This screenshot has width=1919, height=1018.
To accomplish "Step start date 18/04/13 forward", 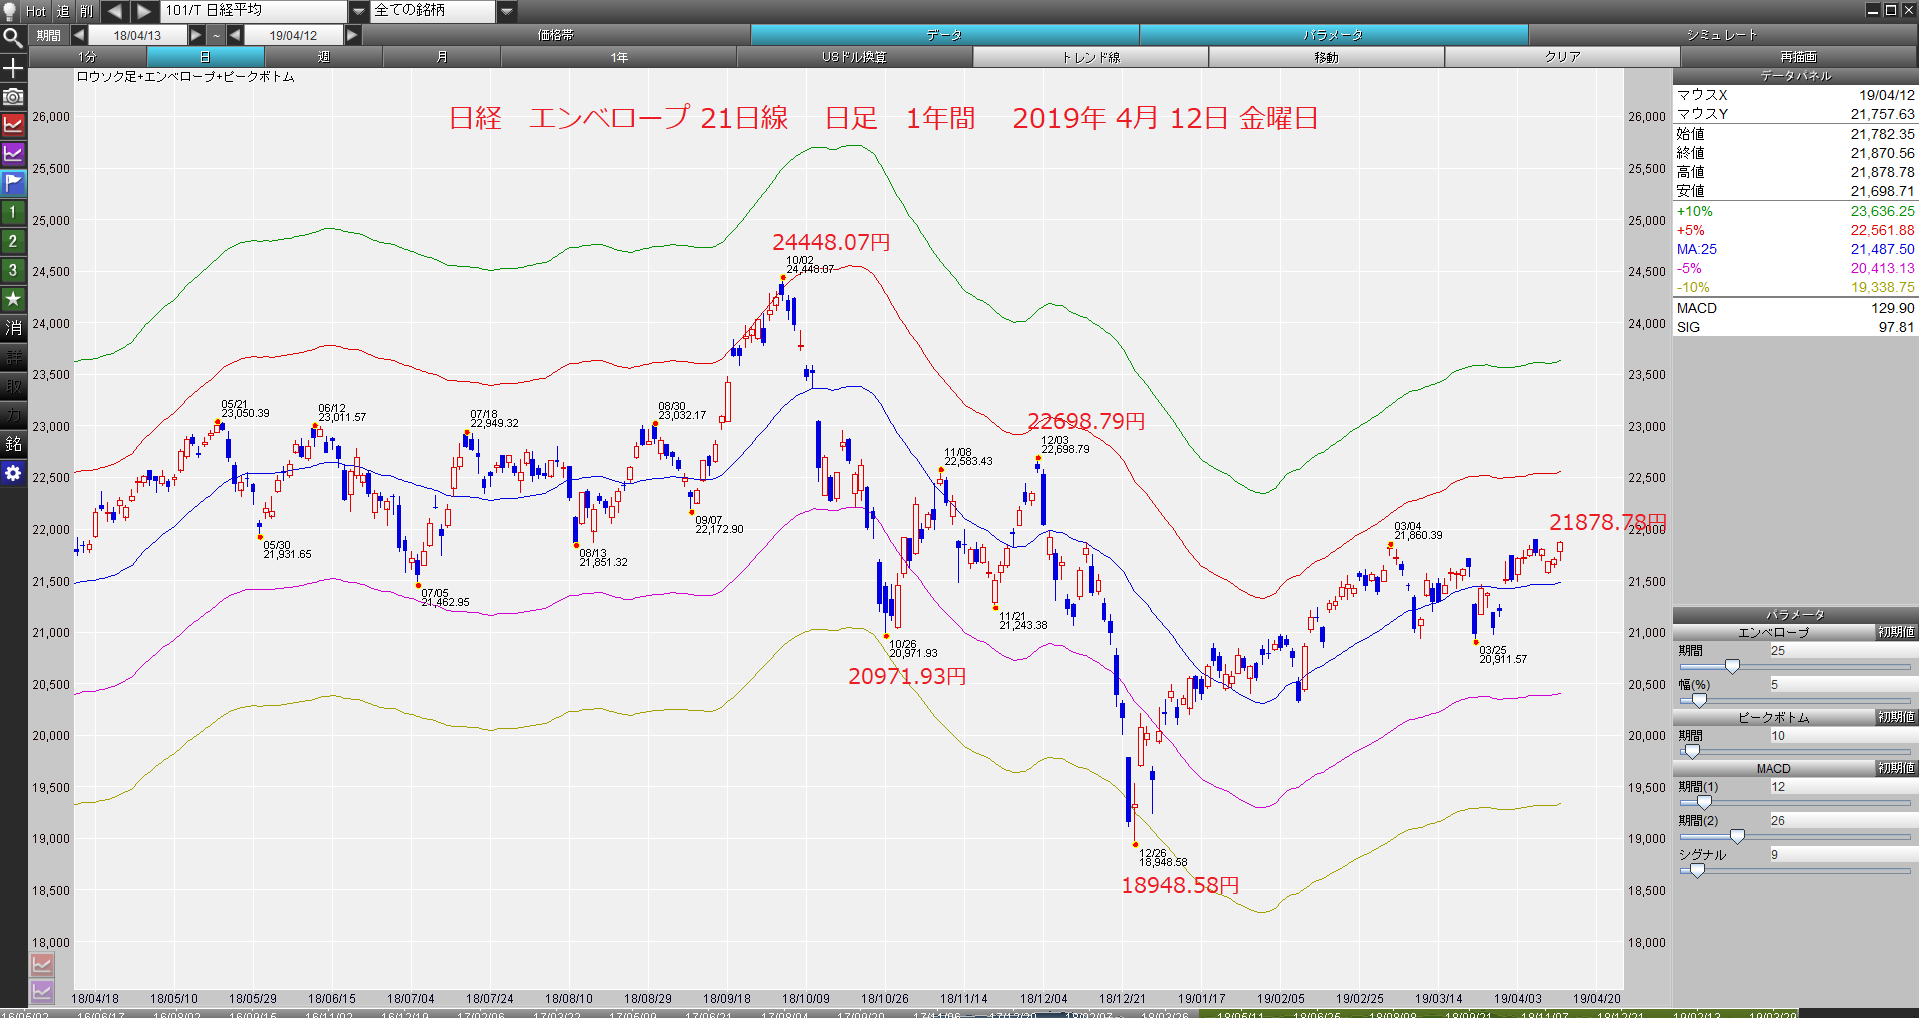I will [x=196, y=35].
